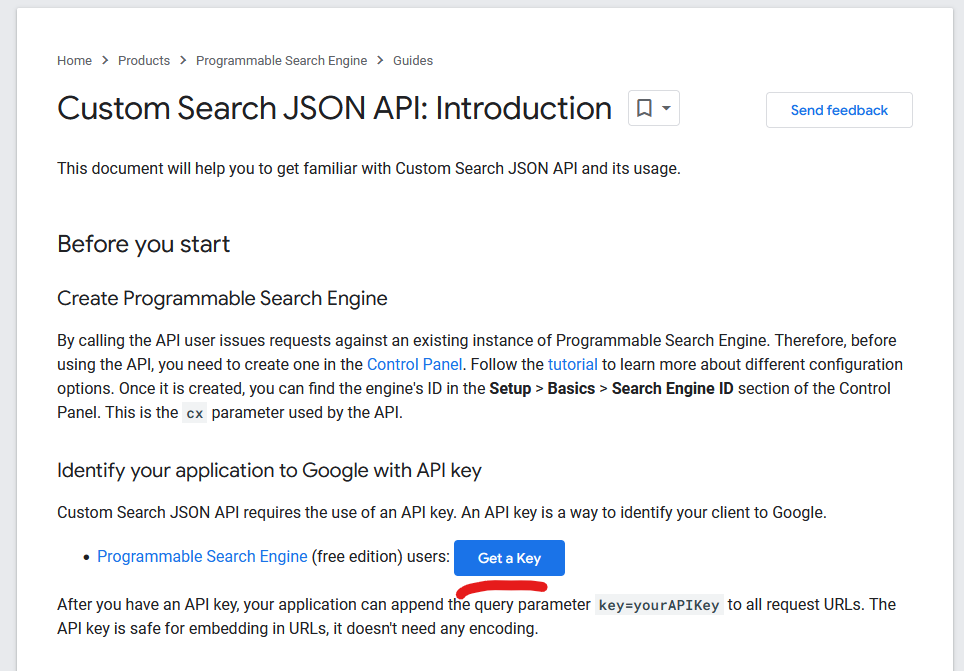Click the Custom Search JSON API title
964x671 pixels.
pyautogui.click(x=334, y=108)
